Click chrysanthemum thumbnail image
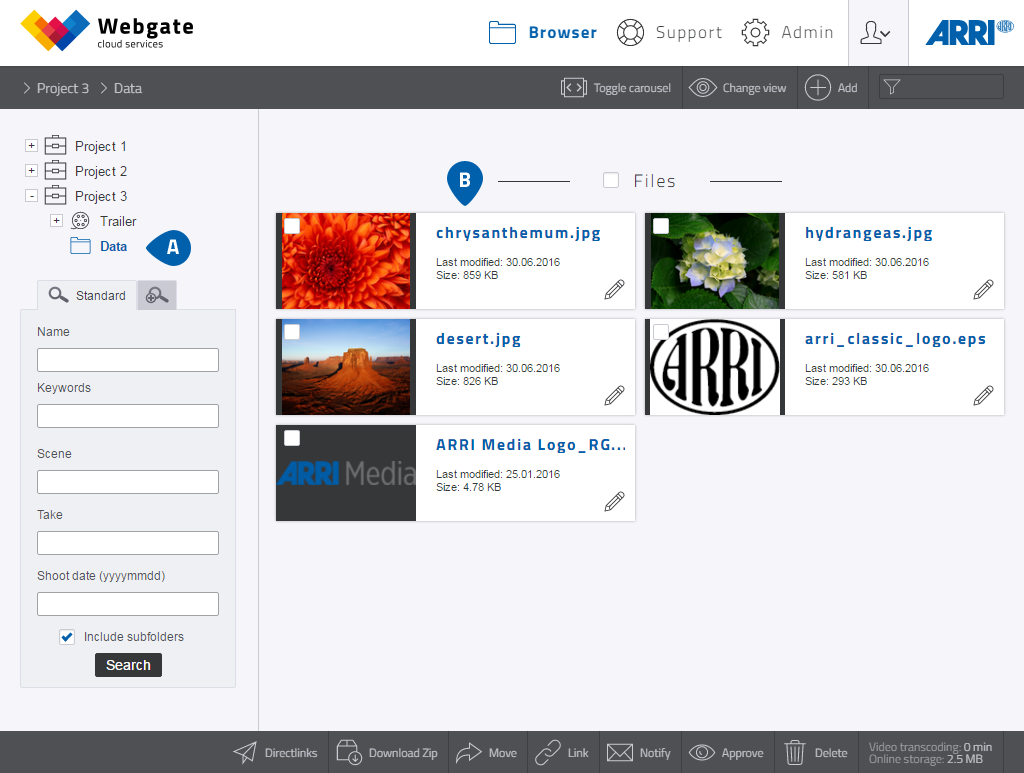The height and width of the screenshot is (773, 1024). [346, 261]
